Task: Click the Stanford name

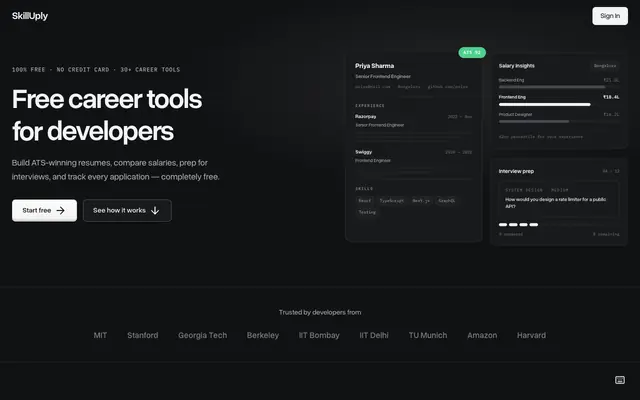Action: 142,335
